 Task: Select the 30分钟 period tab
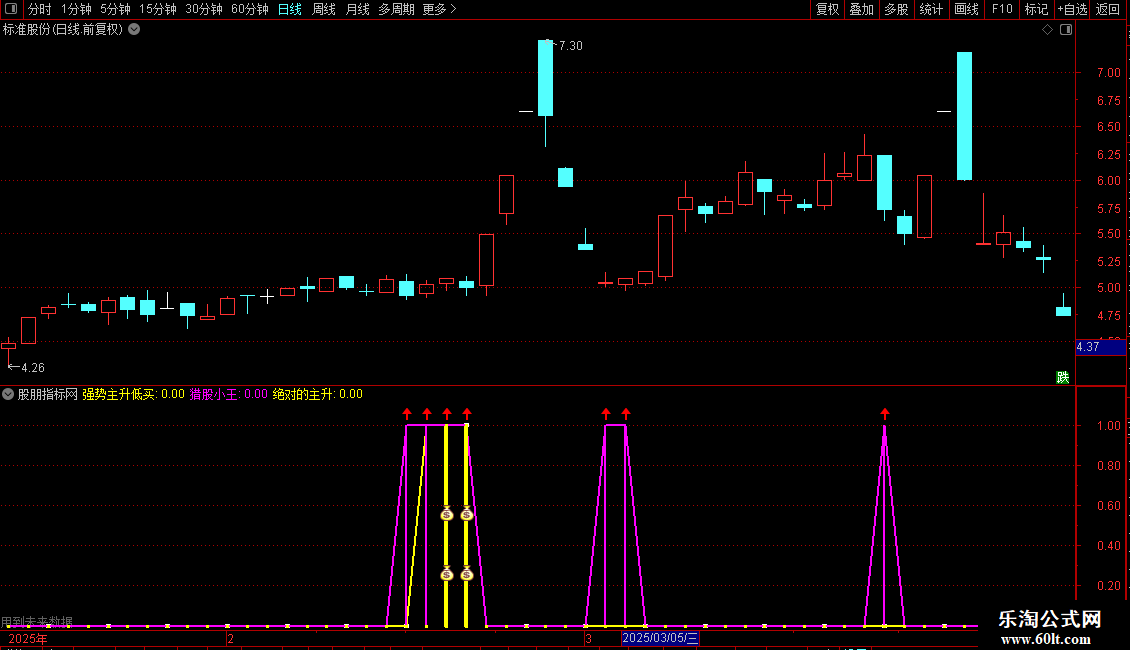pos(204,9)
